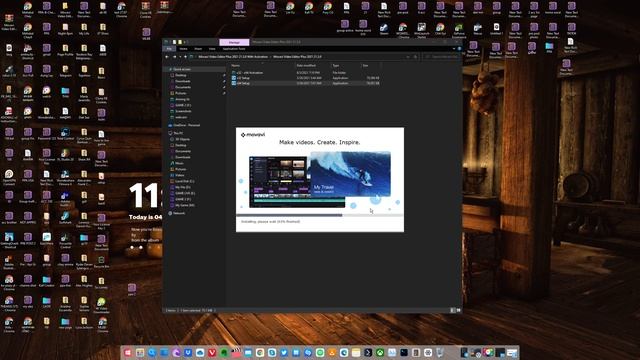Open recent locations dropdown arrow
This screenshot has width=640, height=360.
(180, 57)
